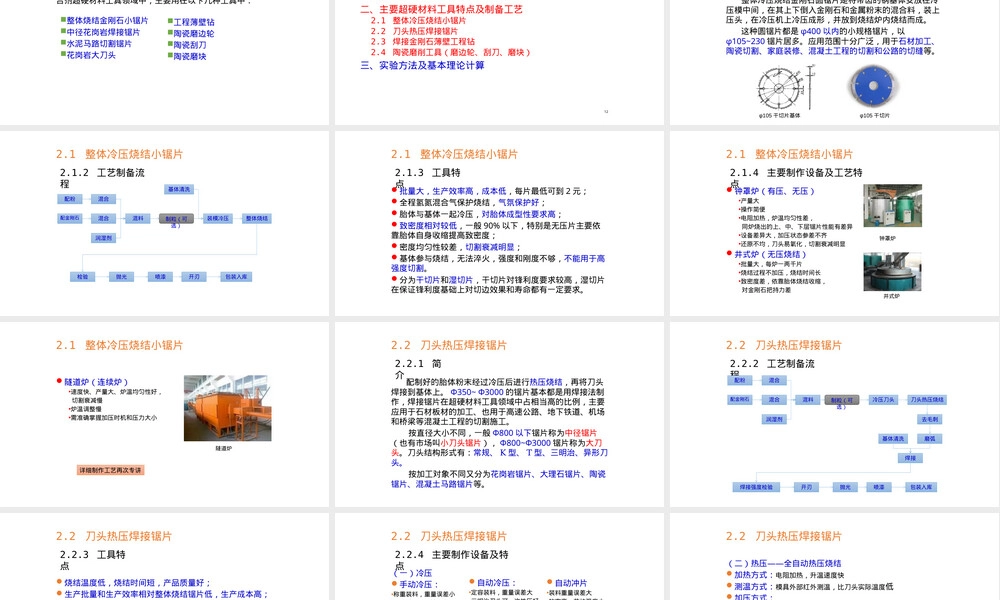Click the list item 陶瓷磨块
1000x600 pixels.
click(188, 56)
